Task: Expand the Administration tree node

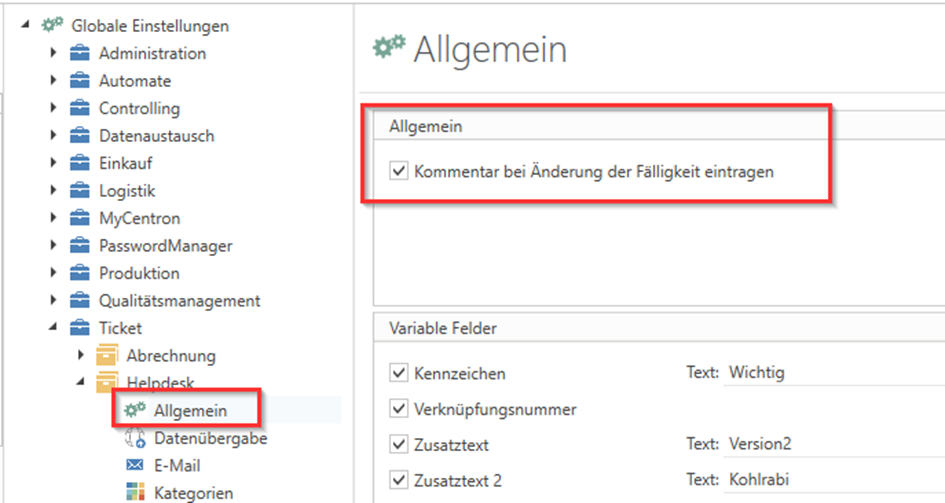Action: [54, 53]
